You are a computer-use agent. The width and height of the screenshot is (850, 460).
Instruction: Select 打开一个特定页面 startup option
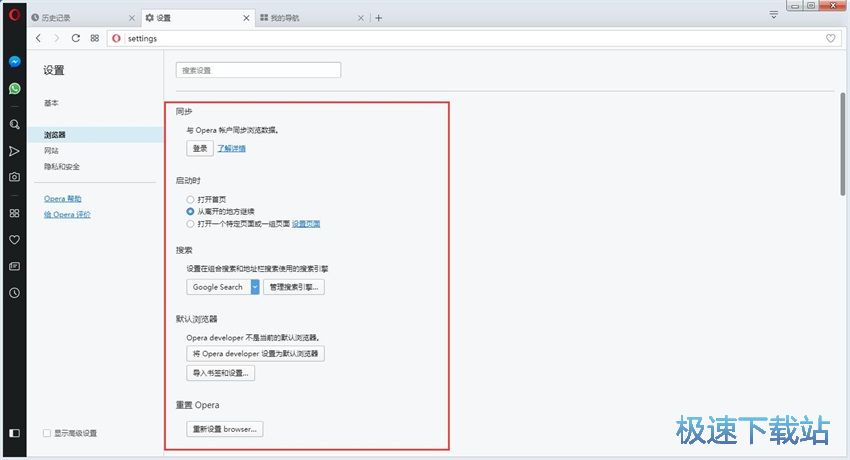tap(190, 224)
